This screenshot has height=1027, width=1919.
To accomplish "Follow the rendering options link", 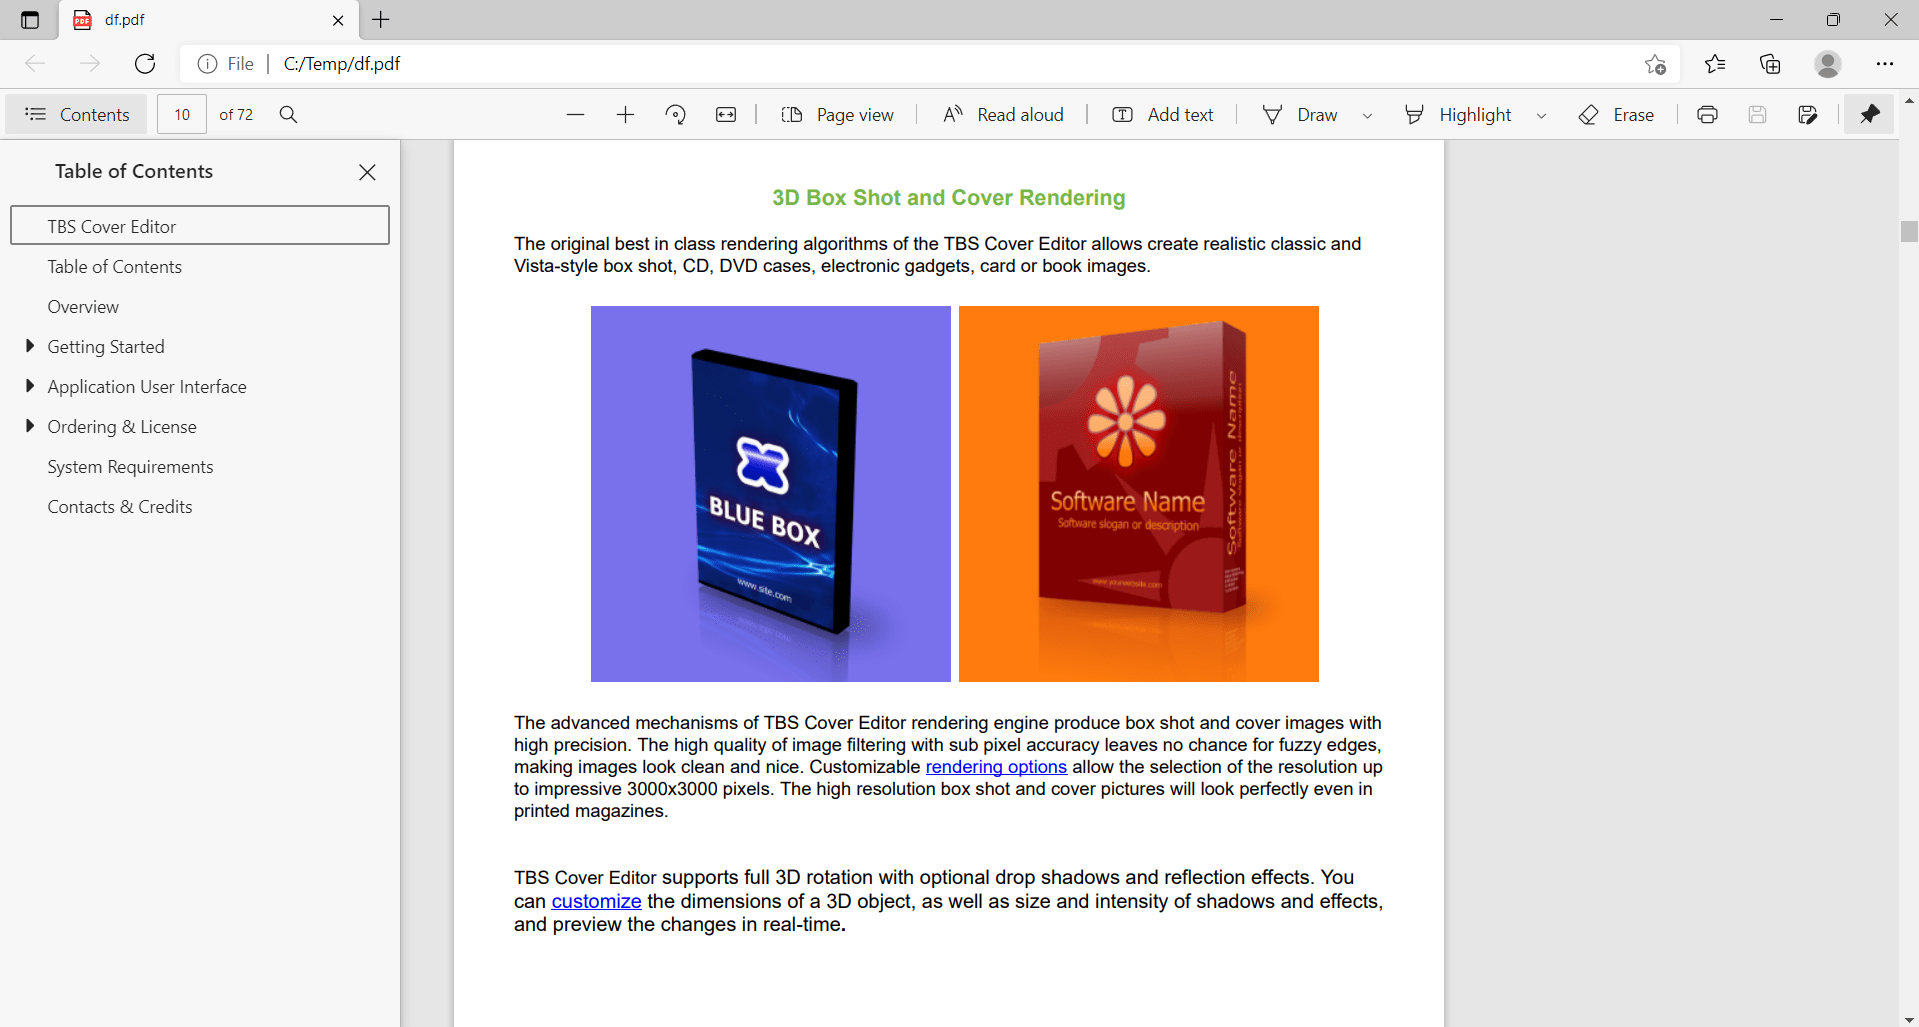I will coord(996,767).
